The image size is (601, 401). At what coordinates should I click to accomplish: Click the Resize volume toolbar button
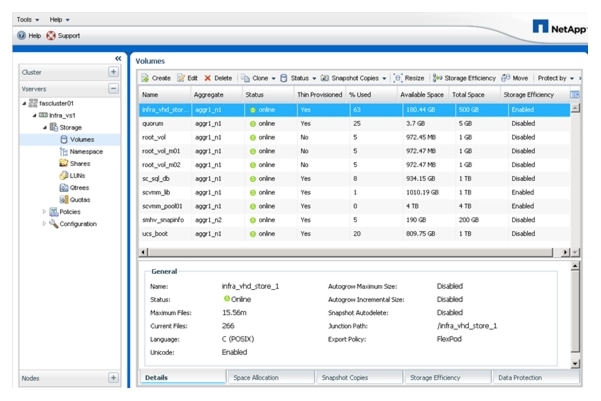click(x=409, y=78)
